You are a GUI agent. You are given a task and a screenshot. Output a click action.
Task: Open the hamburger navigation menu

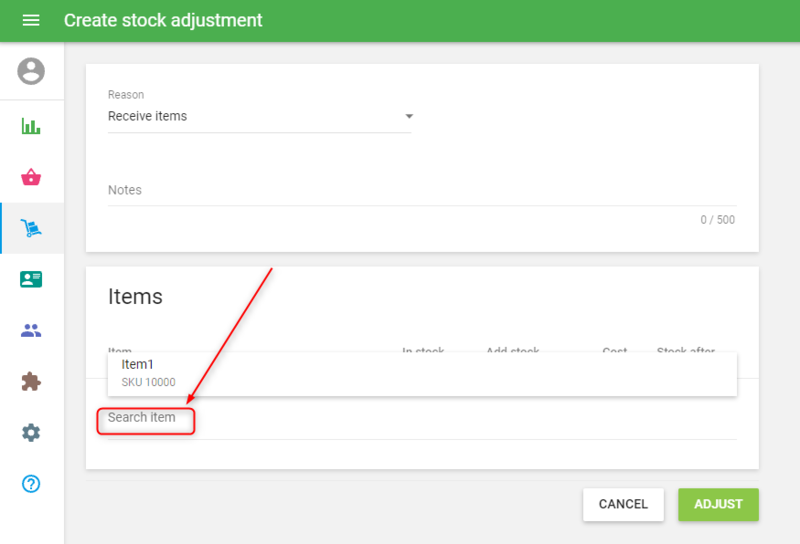[x=31, y=20]
